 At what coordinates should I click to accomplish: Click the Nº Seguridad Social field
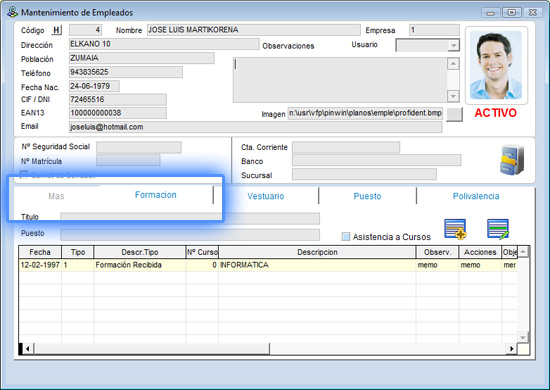(139, 147)
